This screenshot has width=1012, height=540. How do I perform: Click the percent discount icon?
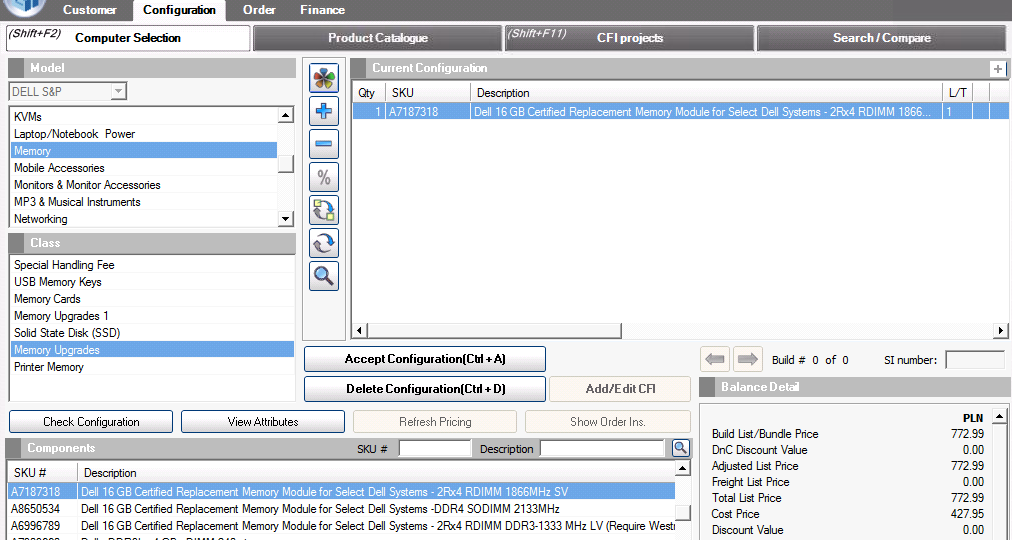click(x=324, y=177)
